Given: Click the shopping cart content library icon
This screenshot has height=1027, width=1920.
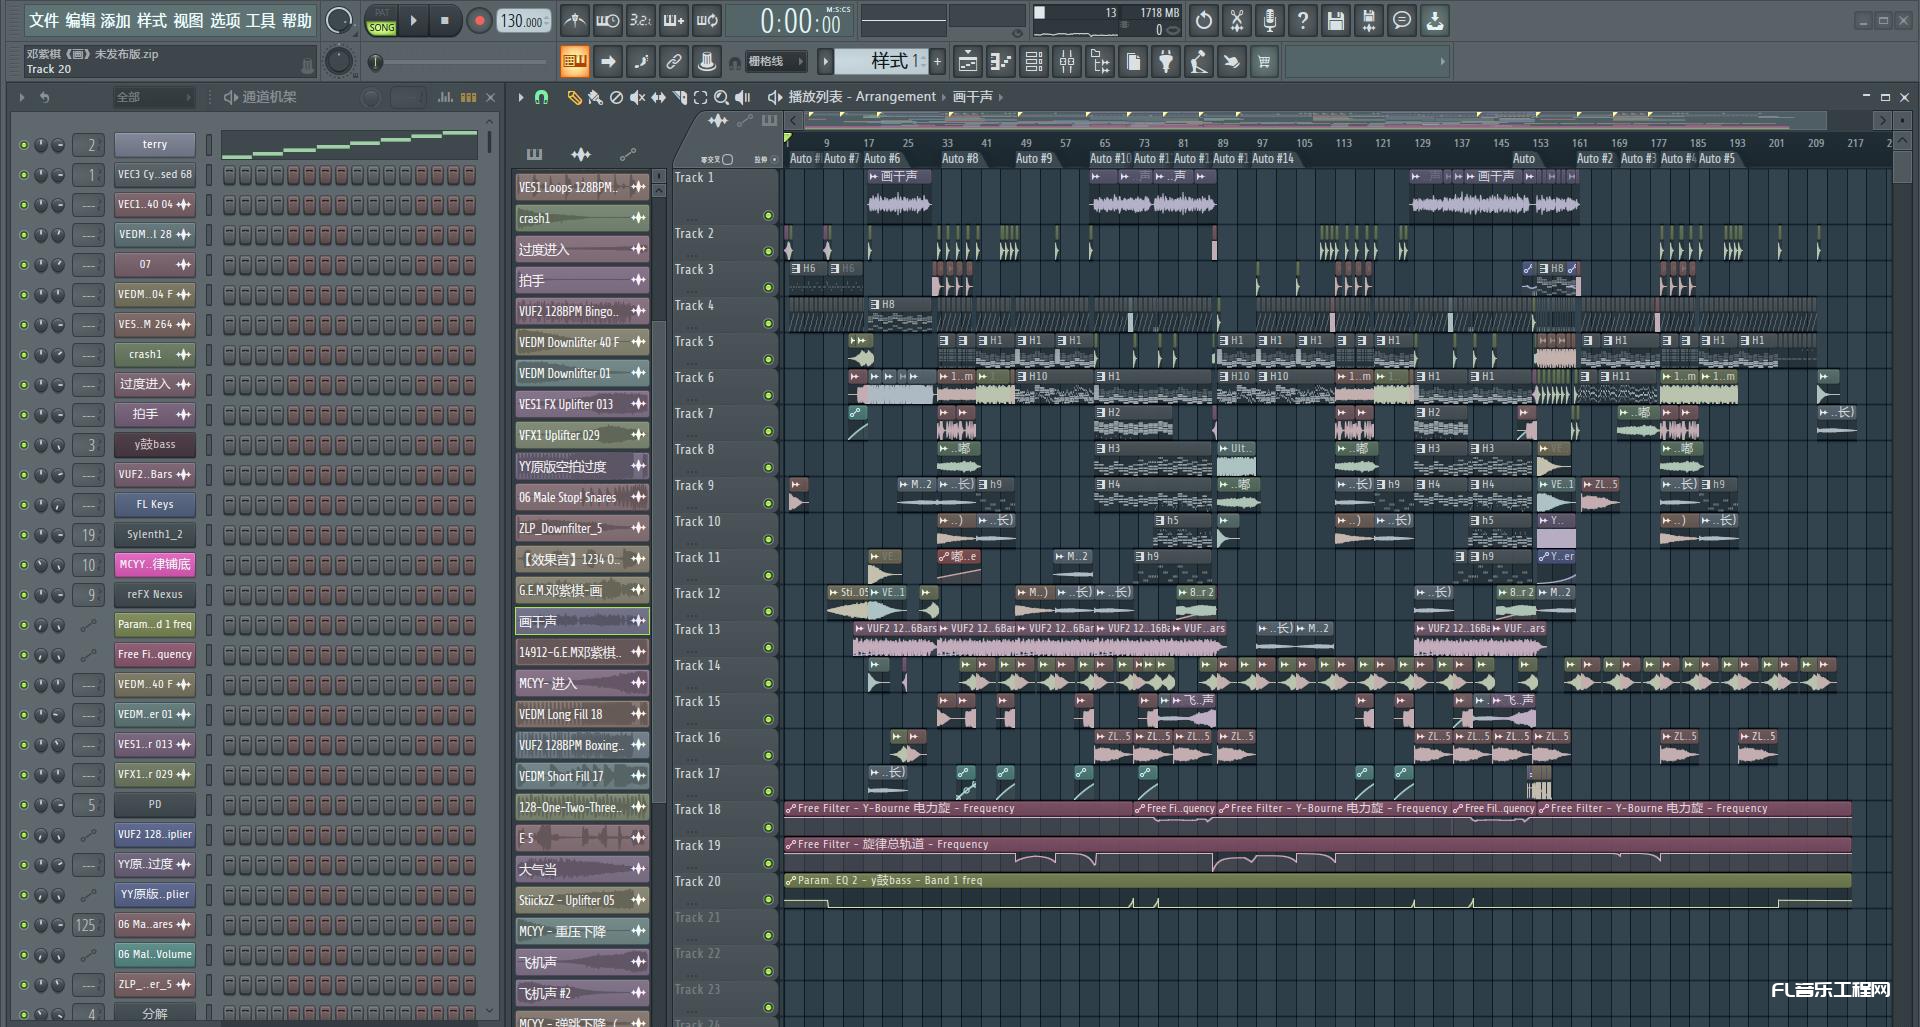Looking at the screenshot, I should [x=1264, y=62].
